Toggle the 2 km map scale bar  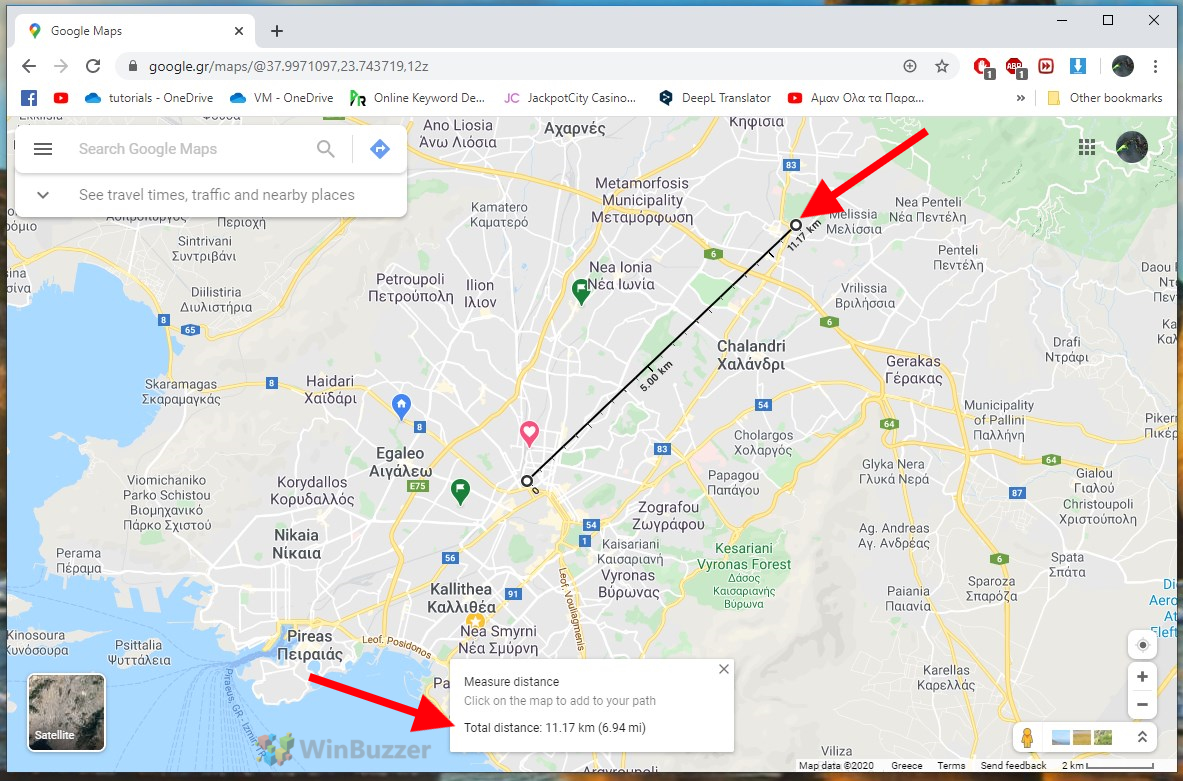click(x=1108, y=765)
